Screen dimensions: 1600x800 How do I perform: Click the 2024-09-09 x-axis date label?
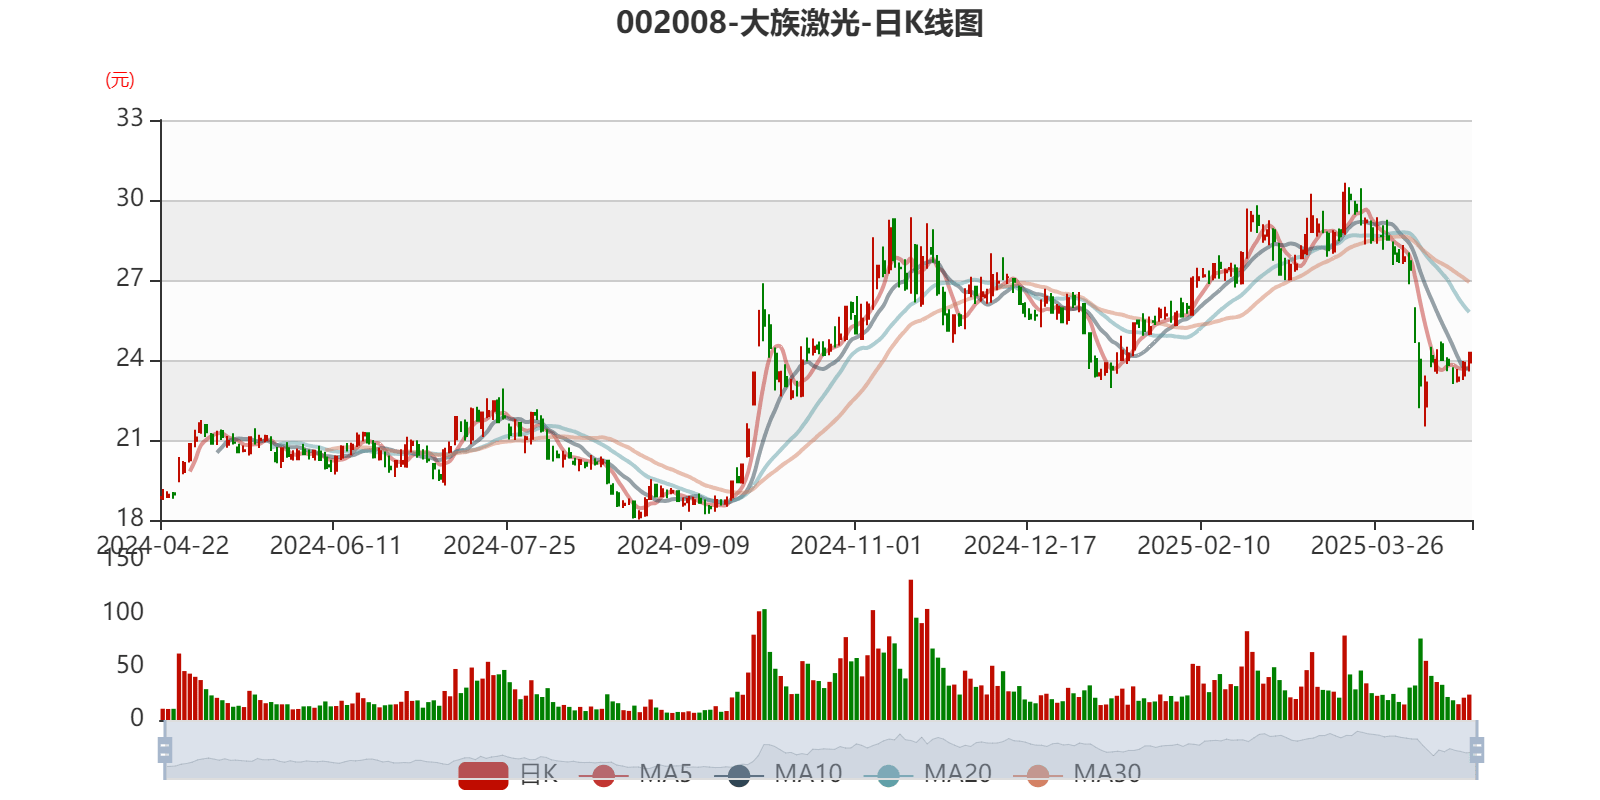point(682,545)
